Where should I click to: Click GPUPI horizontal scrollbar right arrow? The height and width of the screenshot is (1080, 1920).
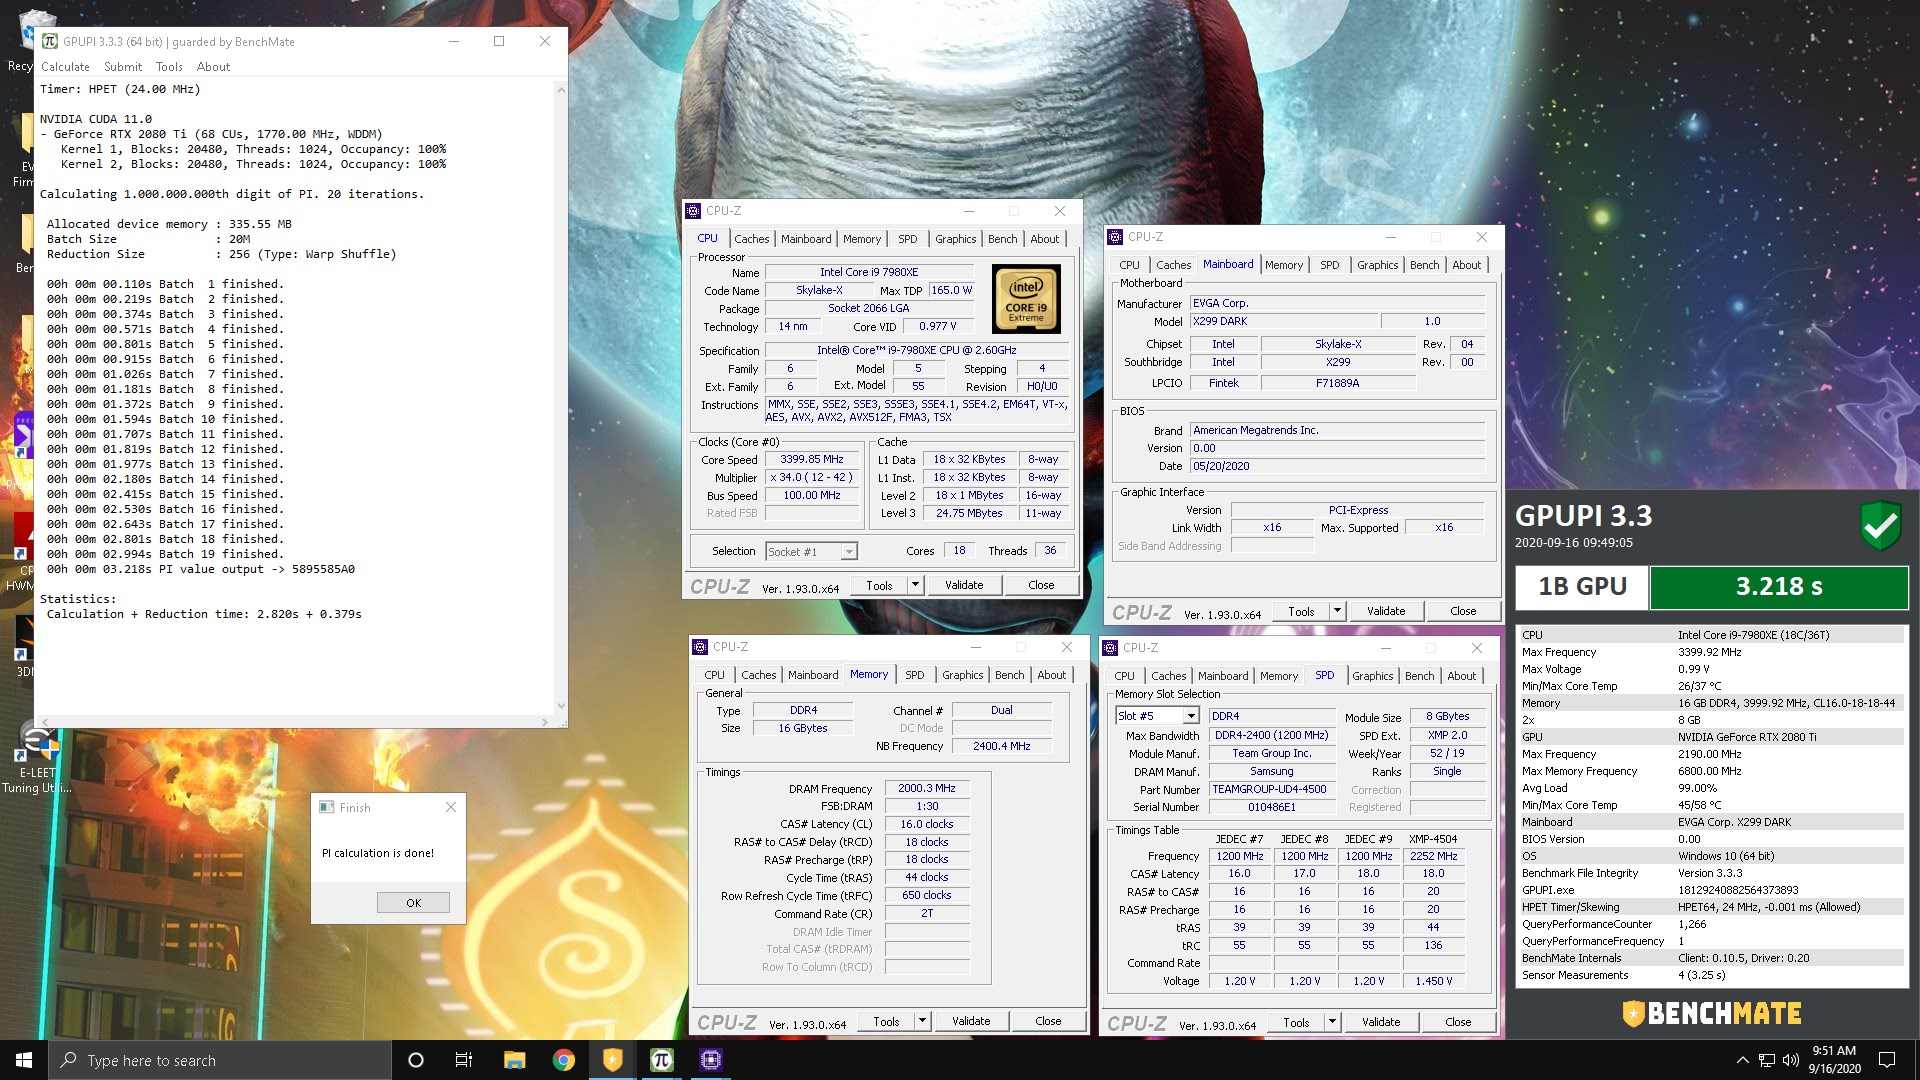coord(544,721)
